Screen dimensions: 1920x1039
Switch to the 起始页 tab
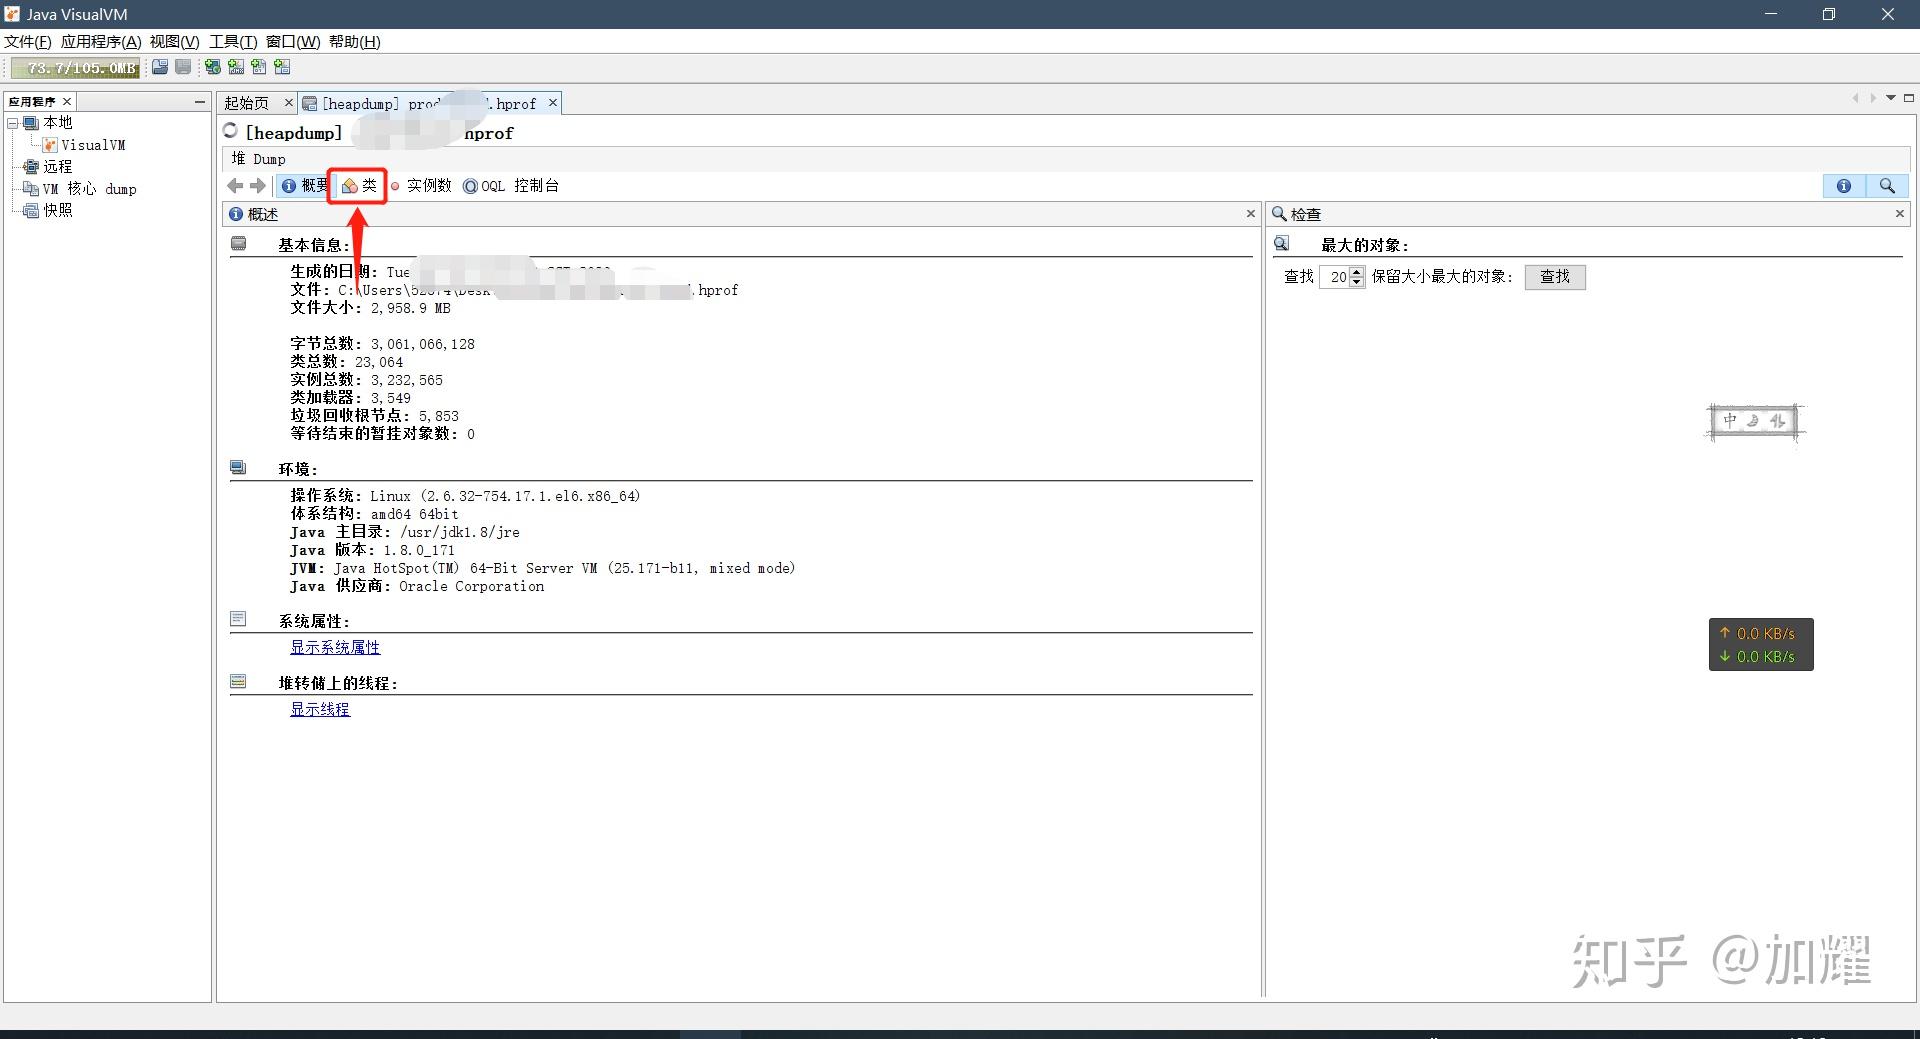coord(248,102)
